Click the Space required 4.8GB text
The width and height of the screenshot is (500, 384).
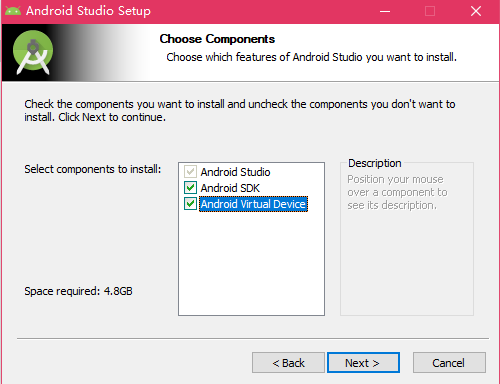pyautogui.click(x=78, y=291)
